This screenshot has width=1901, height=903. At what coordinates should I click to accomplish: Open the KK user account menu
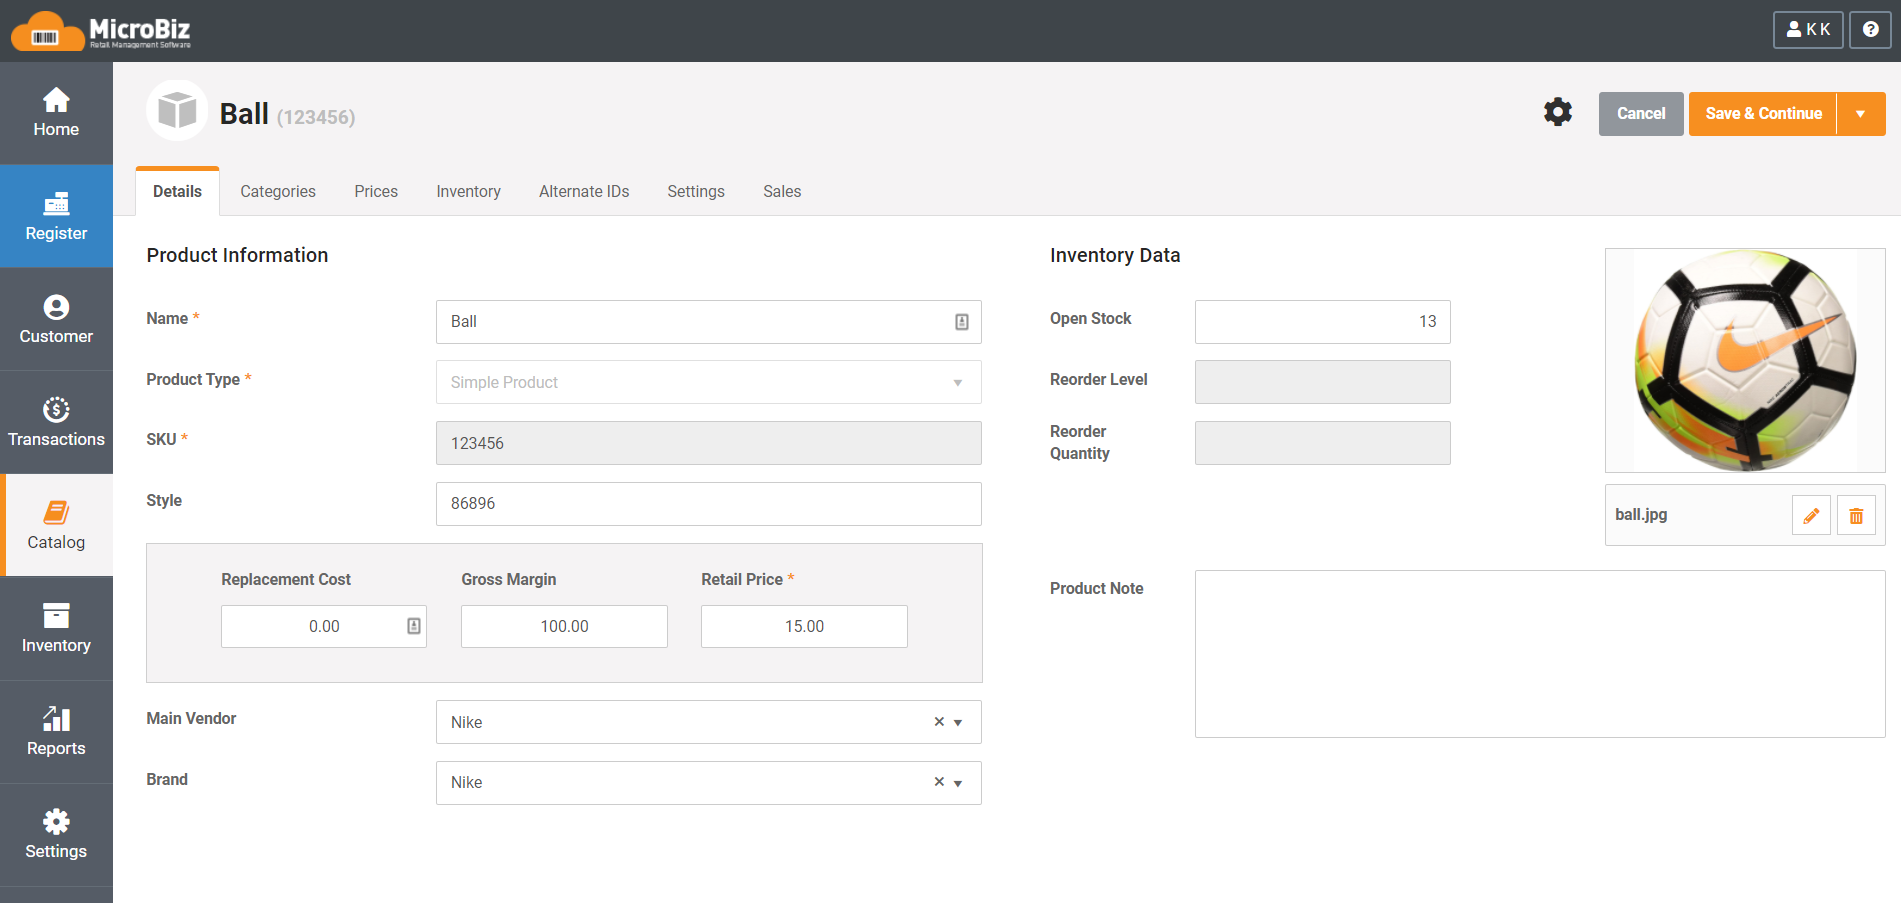(x=1807, y=30)
